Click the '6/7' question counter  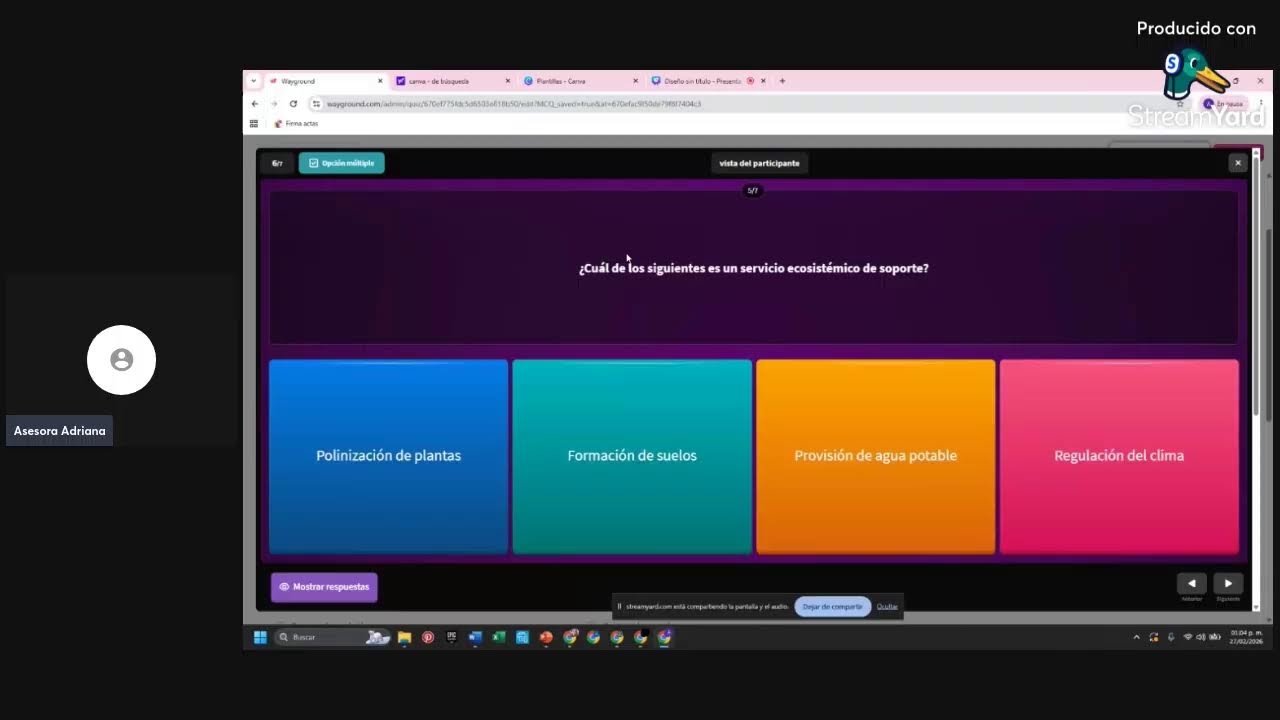tap(277, 163)
